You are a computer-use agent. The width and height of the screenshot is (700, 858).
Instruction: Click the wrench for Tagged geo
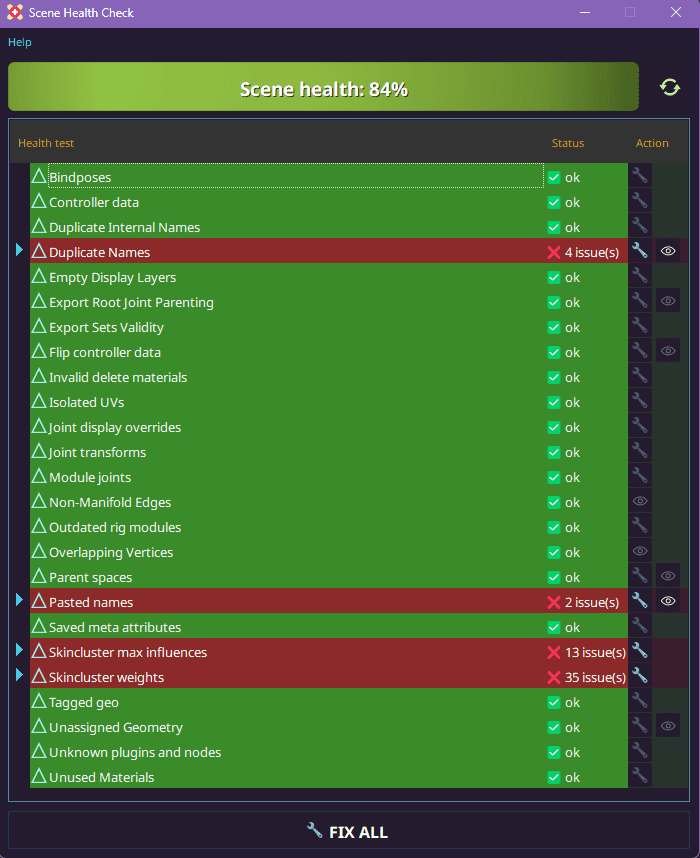point(640,700)
